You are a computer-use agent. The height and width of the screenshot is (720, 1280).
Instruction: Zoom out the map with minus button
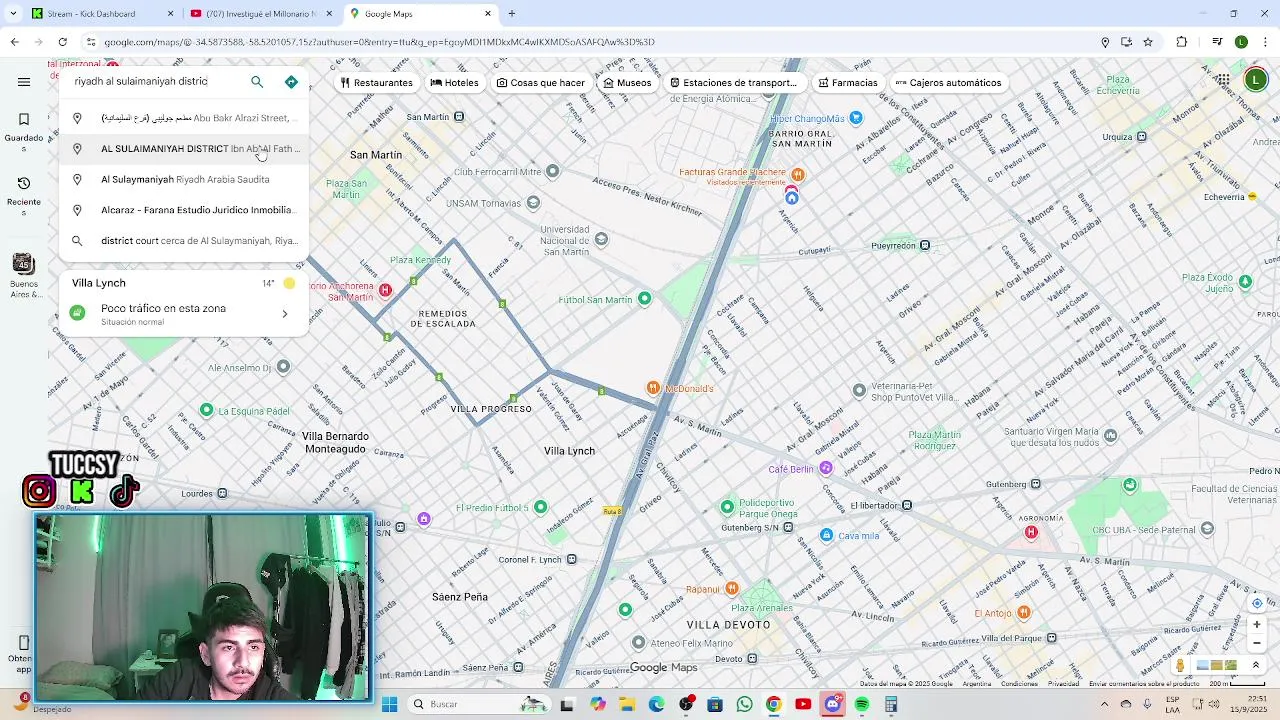click(1257, 643)
